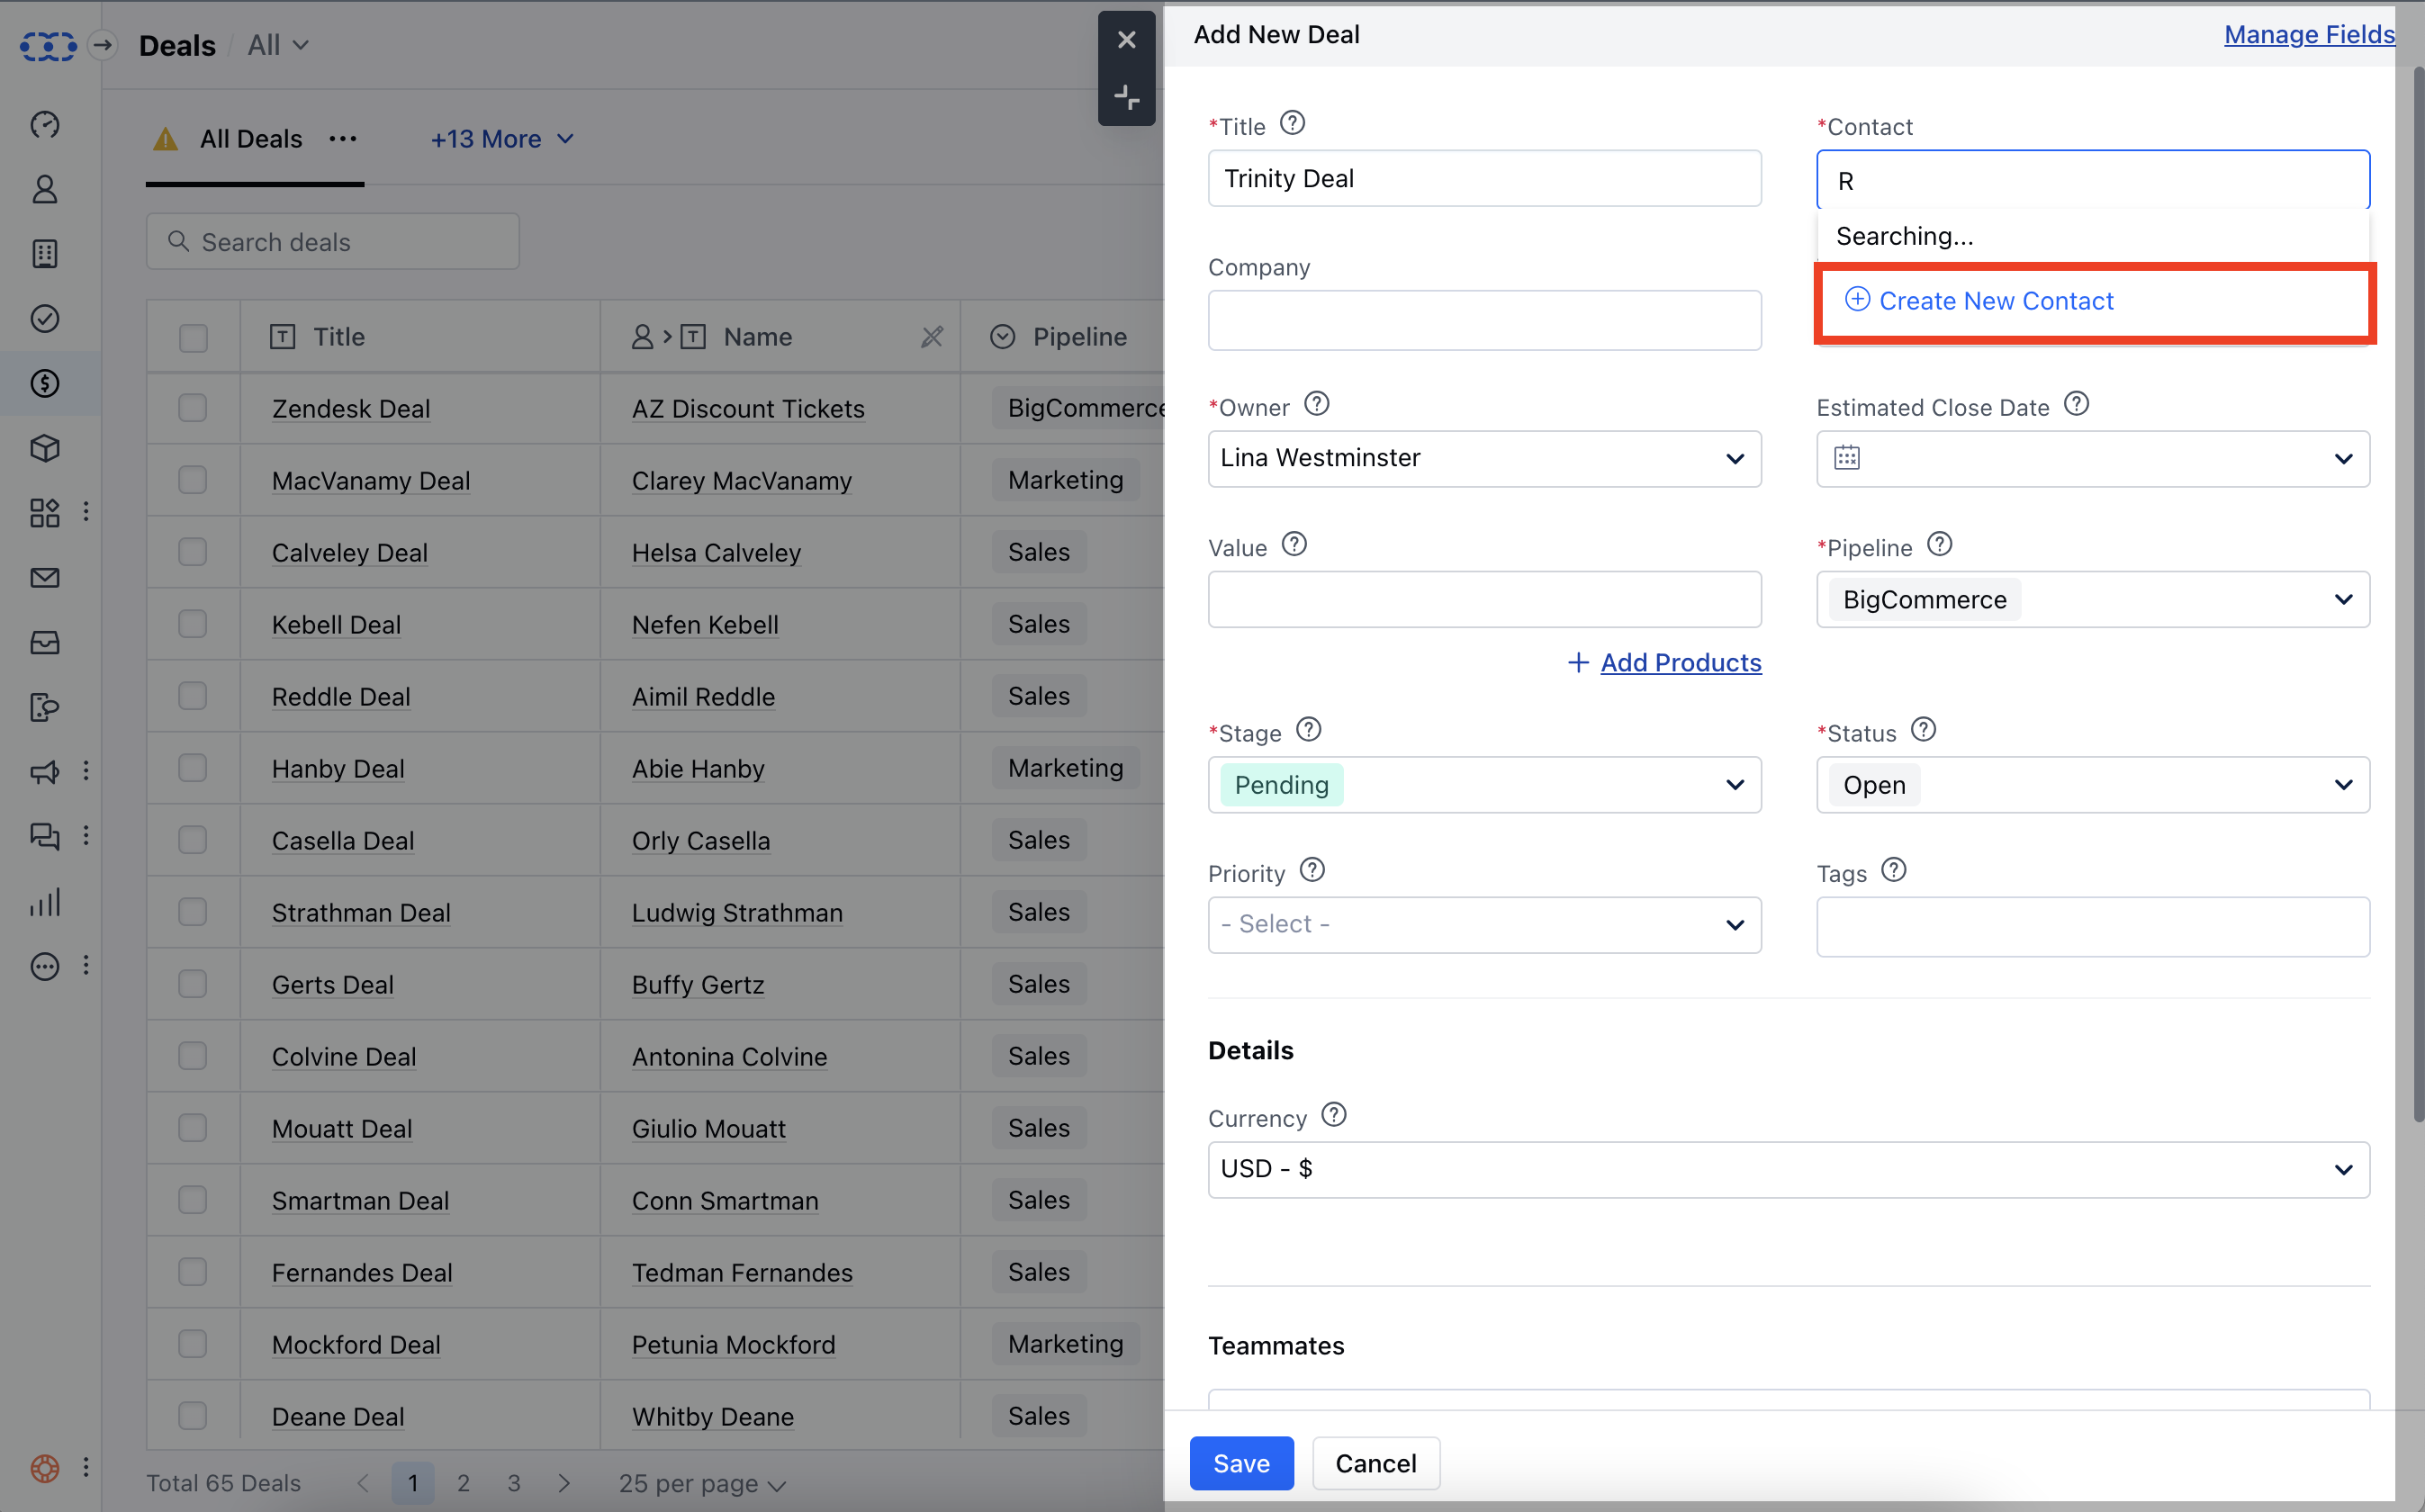Image resolution: width=2425 pixels, height=1512 pixels.
Task: Click the dashboard gauge sidebar icon
Action: pos(45,125)
